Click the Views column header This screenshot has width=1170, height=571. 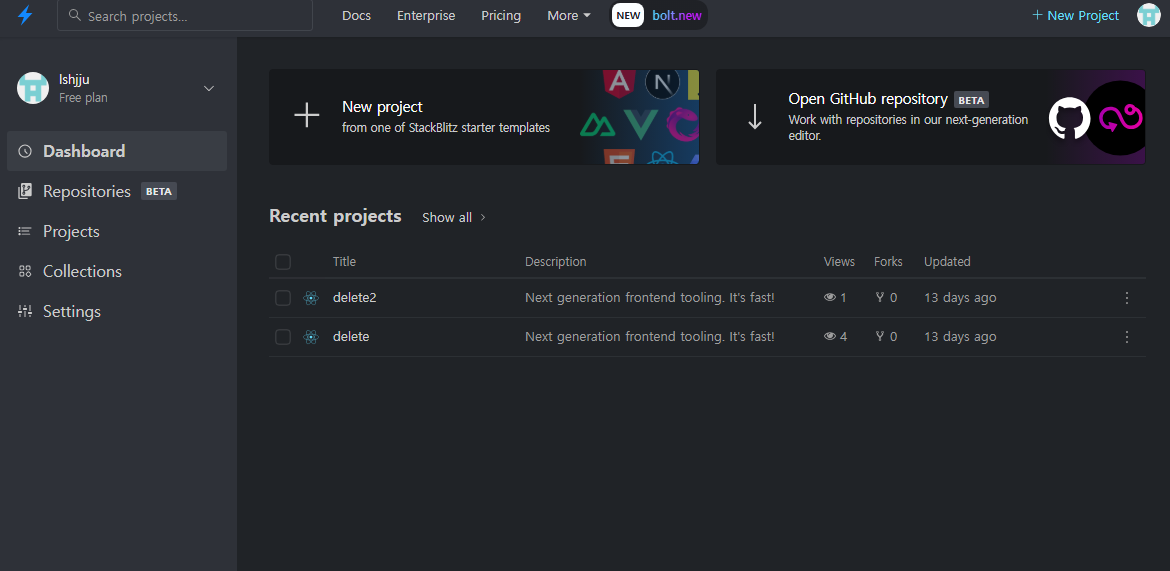coord(839,261)
